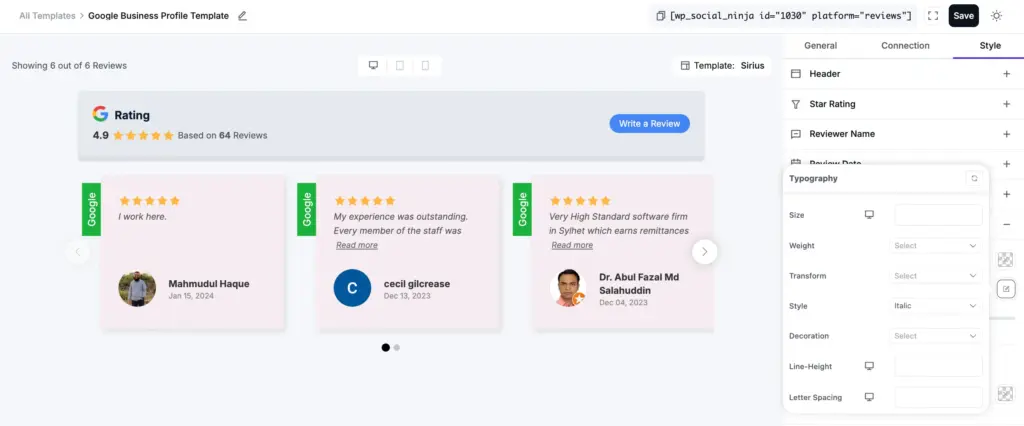Expand the Reviewer Name section
The width and height of the screenshot is (1024, 426).
pyautogui.click(x=1006, y=134)
